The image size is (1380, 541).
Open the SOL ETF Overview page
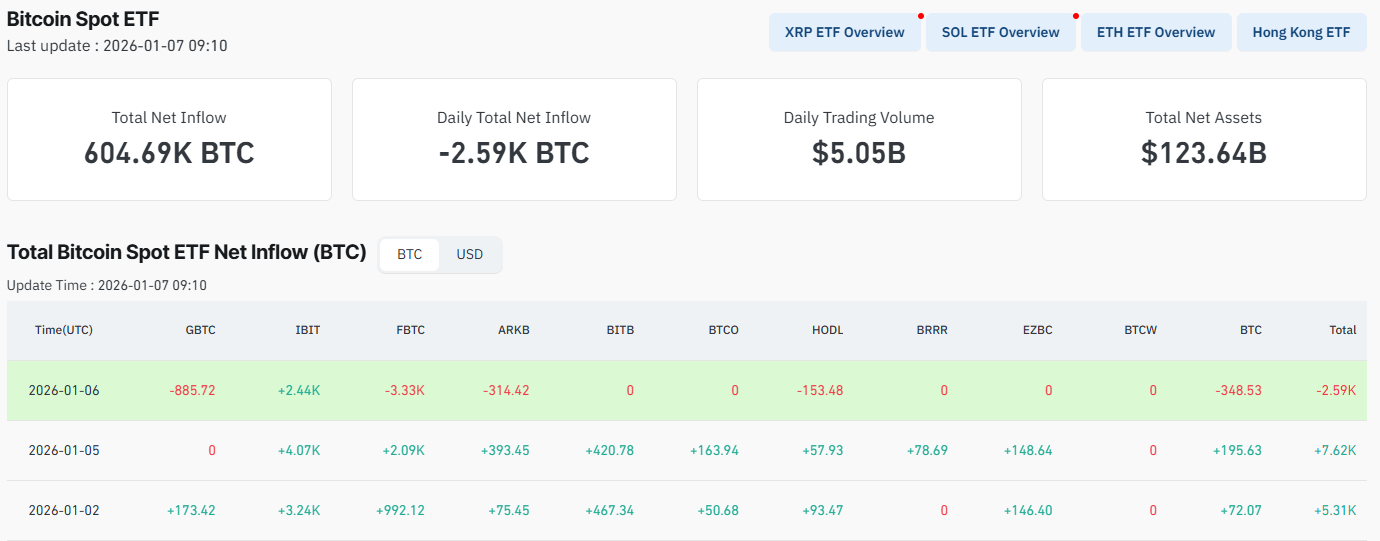[1001, 32]
